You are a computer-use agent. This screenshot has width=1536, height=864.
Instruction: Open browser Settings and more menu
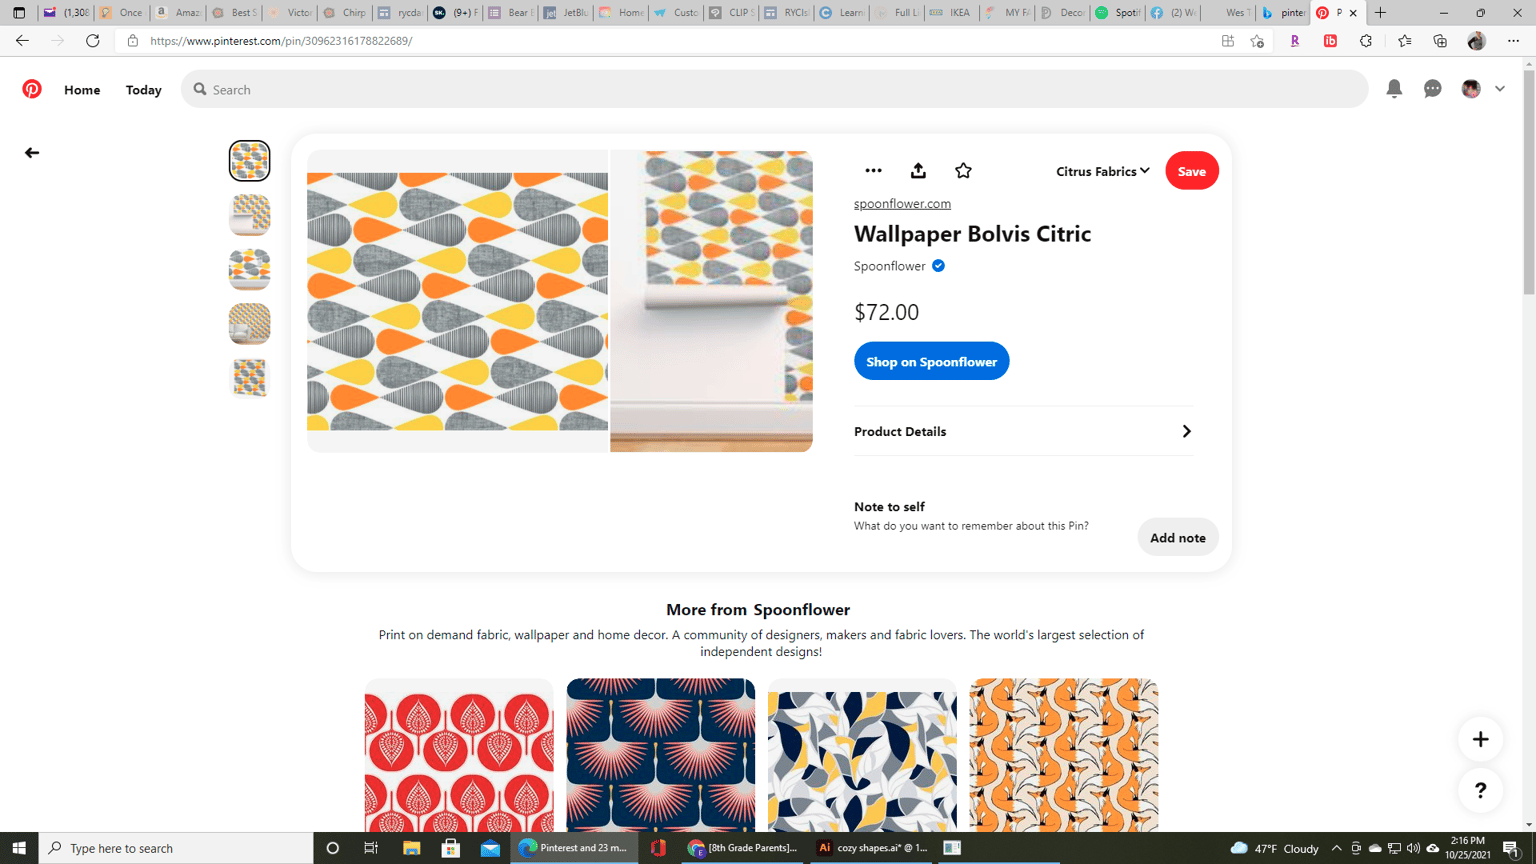point(1513,41)
